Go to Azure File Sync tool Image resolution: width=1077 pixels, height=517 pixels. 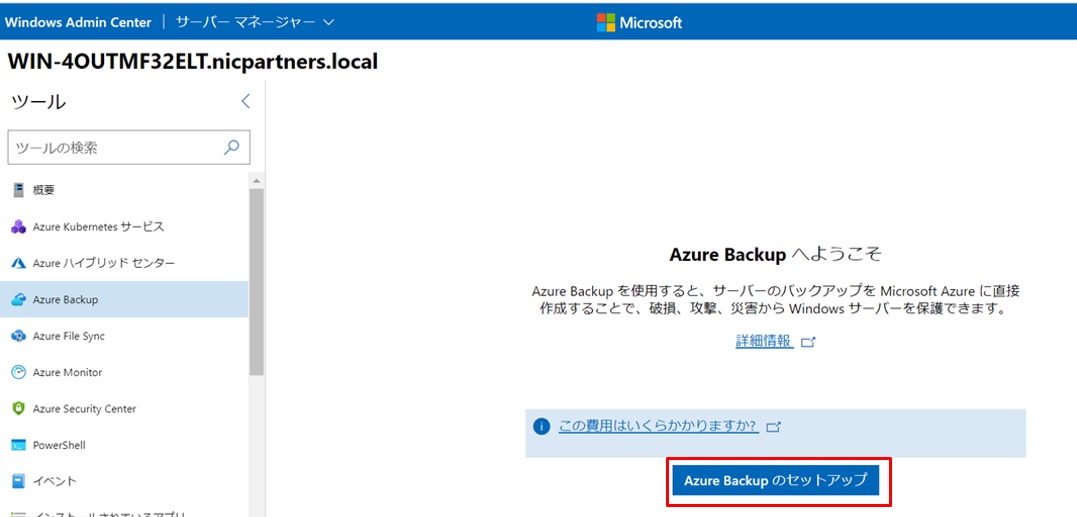coord(124,336)
